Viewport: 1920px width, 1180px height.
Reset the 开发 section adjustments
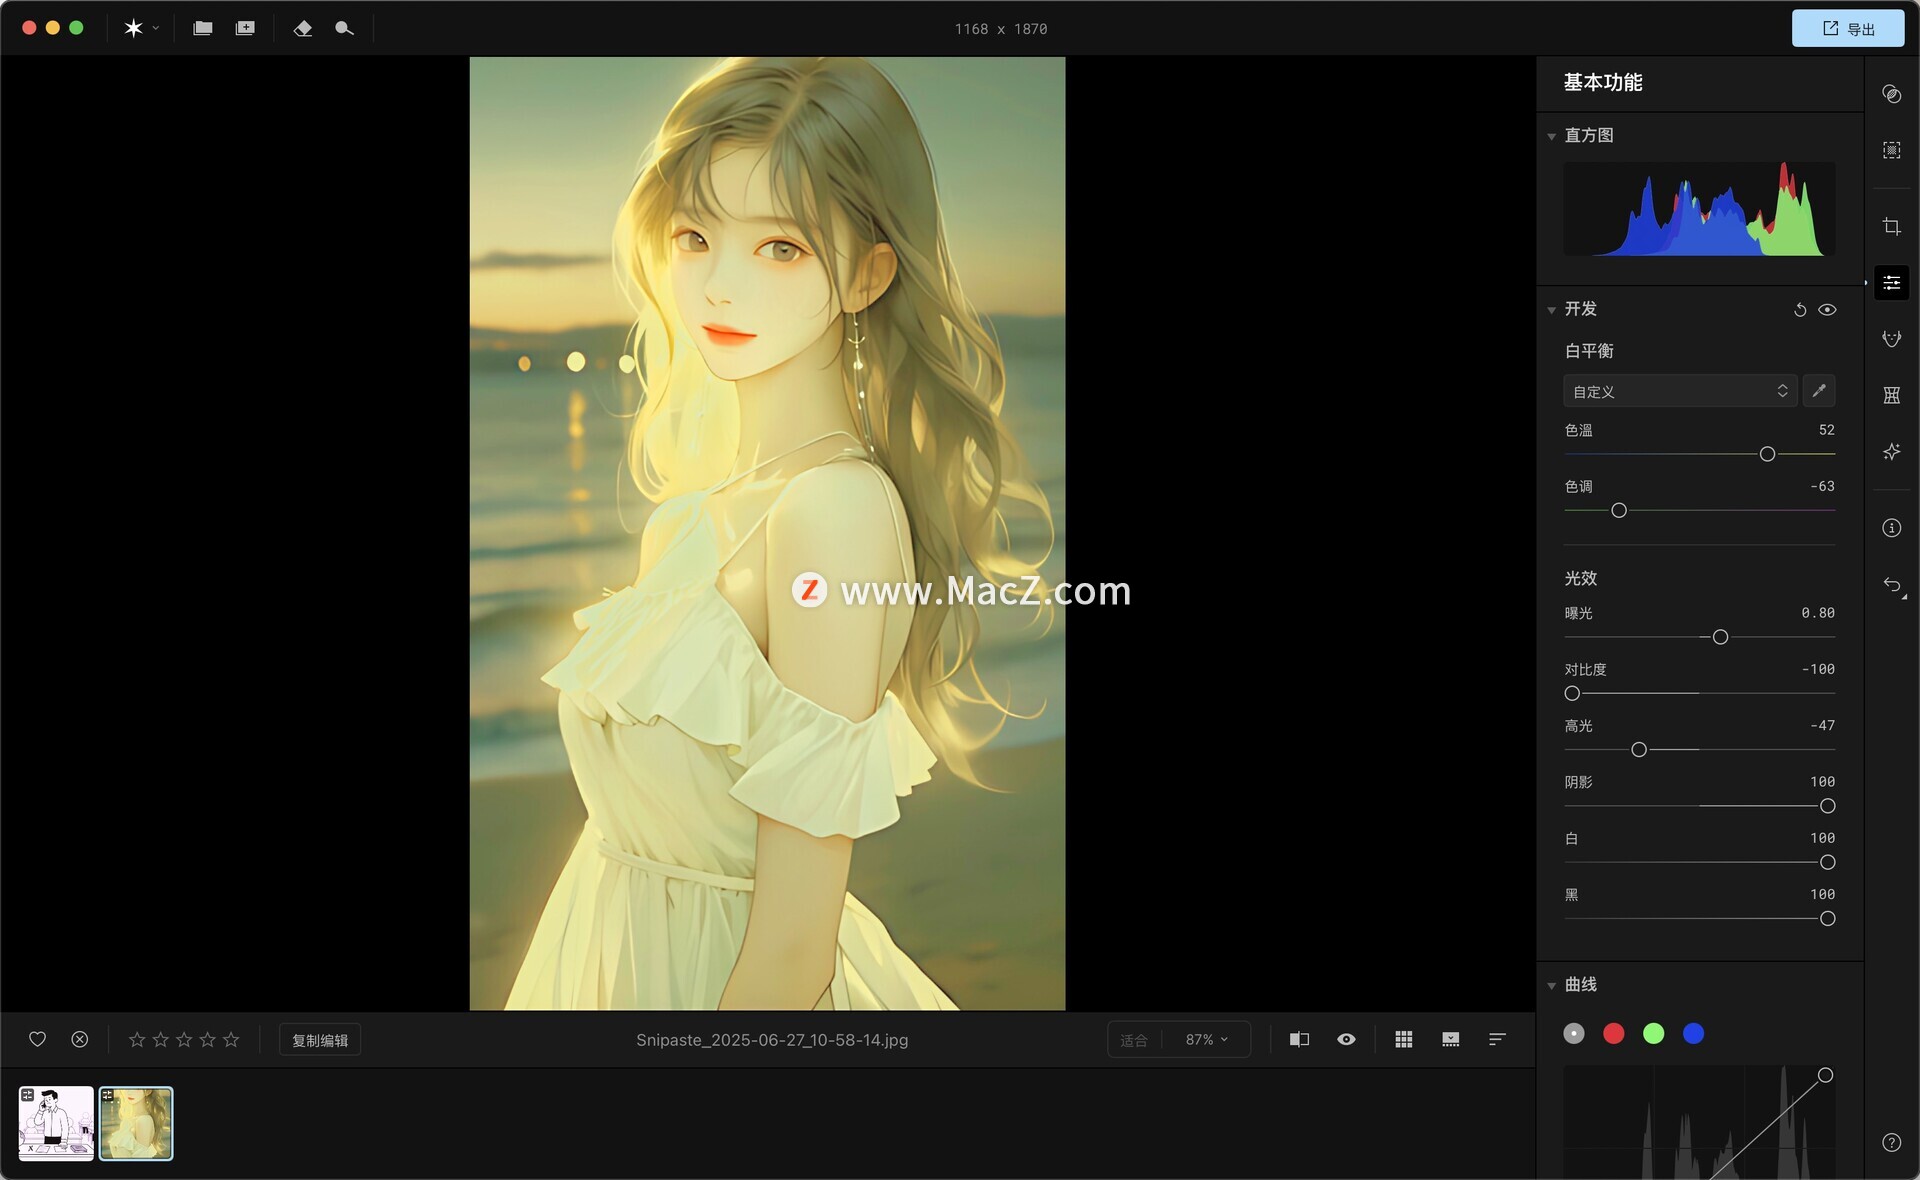pos(1800,310)
